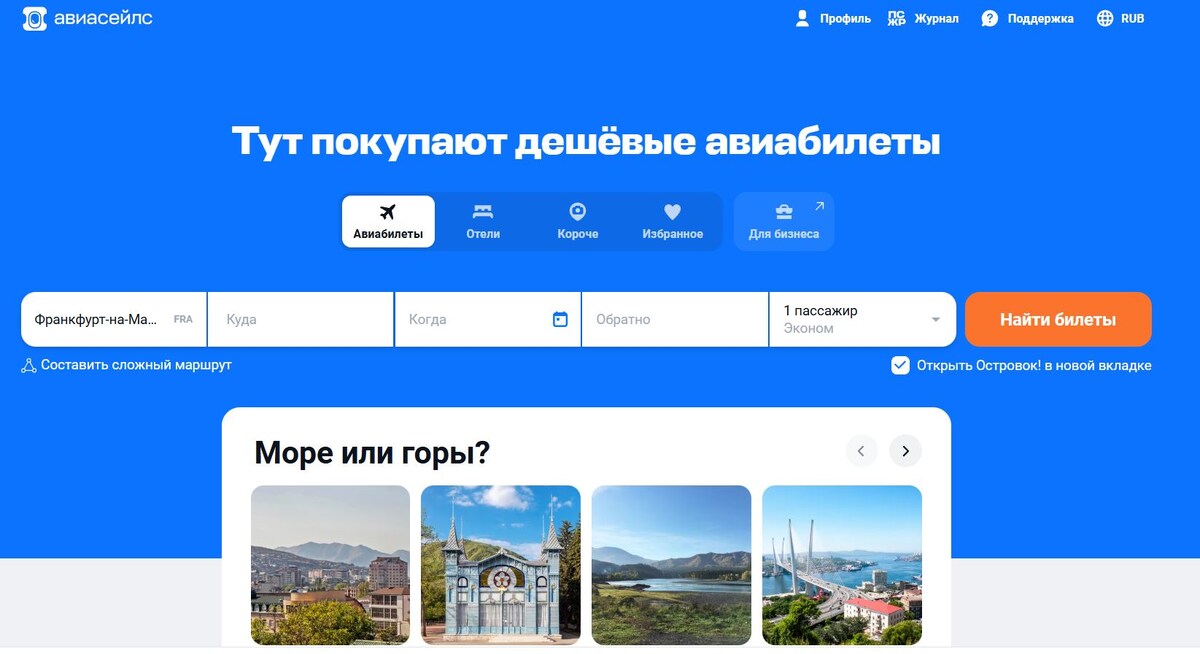Uncheck Открыть Островок в новой вкладке
This screenshot has height=654, width=1200.
(x=900, y=365)
